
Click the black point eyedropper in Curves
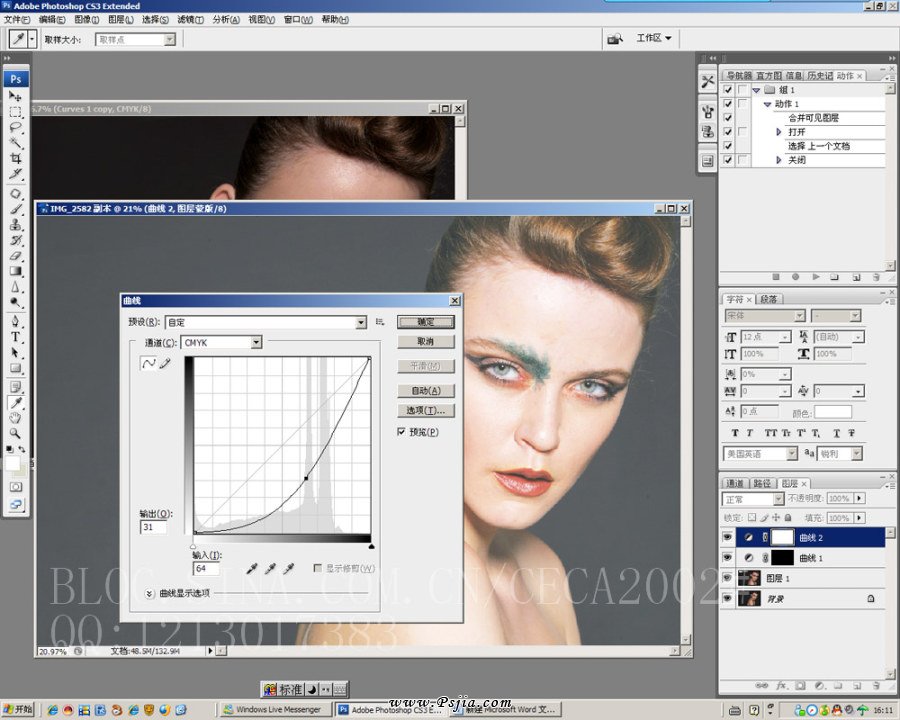tap(253, 568)
